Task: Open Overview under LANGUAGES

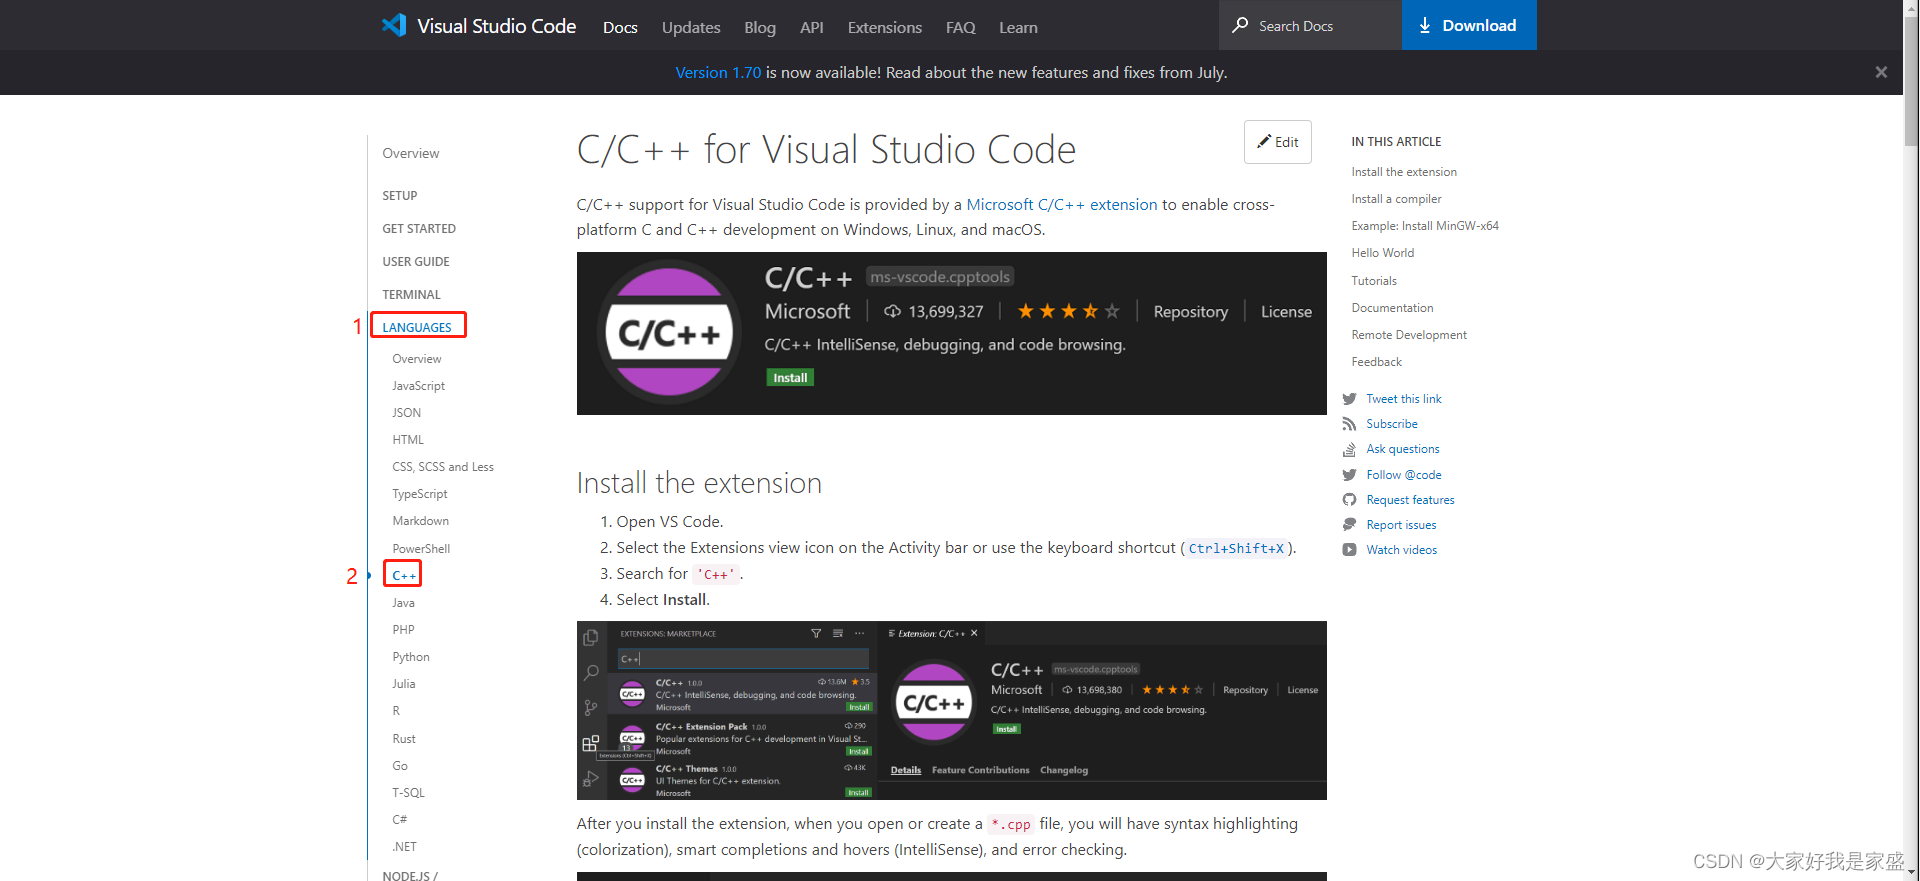Action: pos(417,359)
